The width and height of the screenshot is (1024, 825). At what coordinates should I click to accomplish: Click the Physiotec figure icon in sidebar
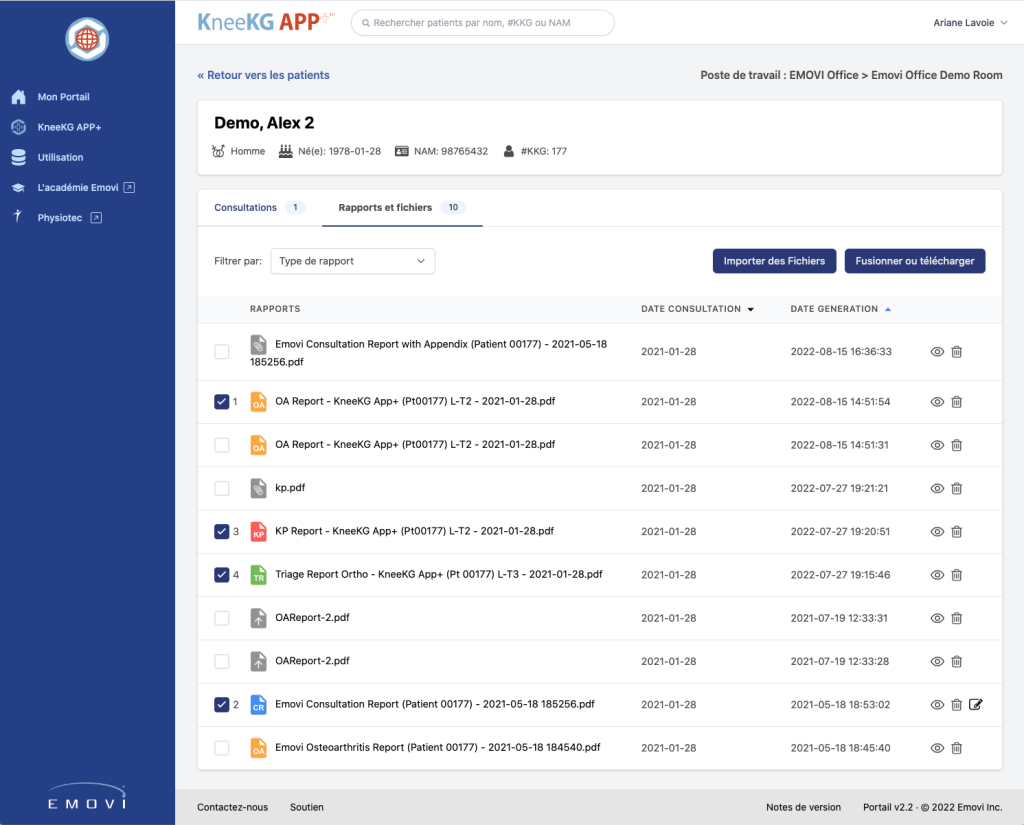(x=18, y=217)
